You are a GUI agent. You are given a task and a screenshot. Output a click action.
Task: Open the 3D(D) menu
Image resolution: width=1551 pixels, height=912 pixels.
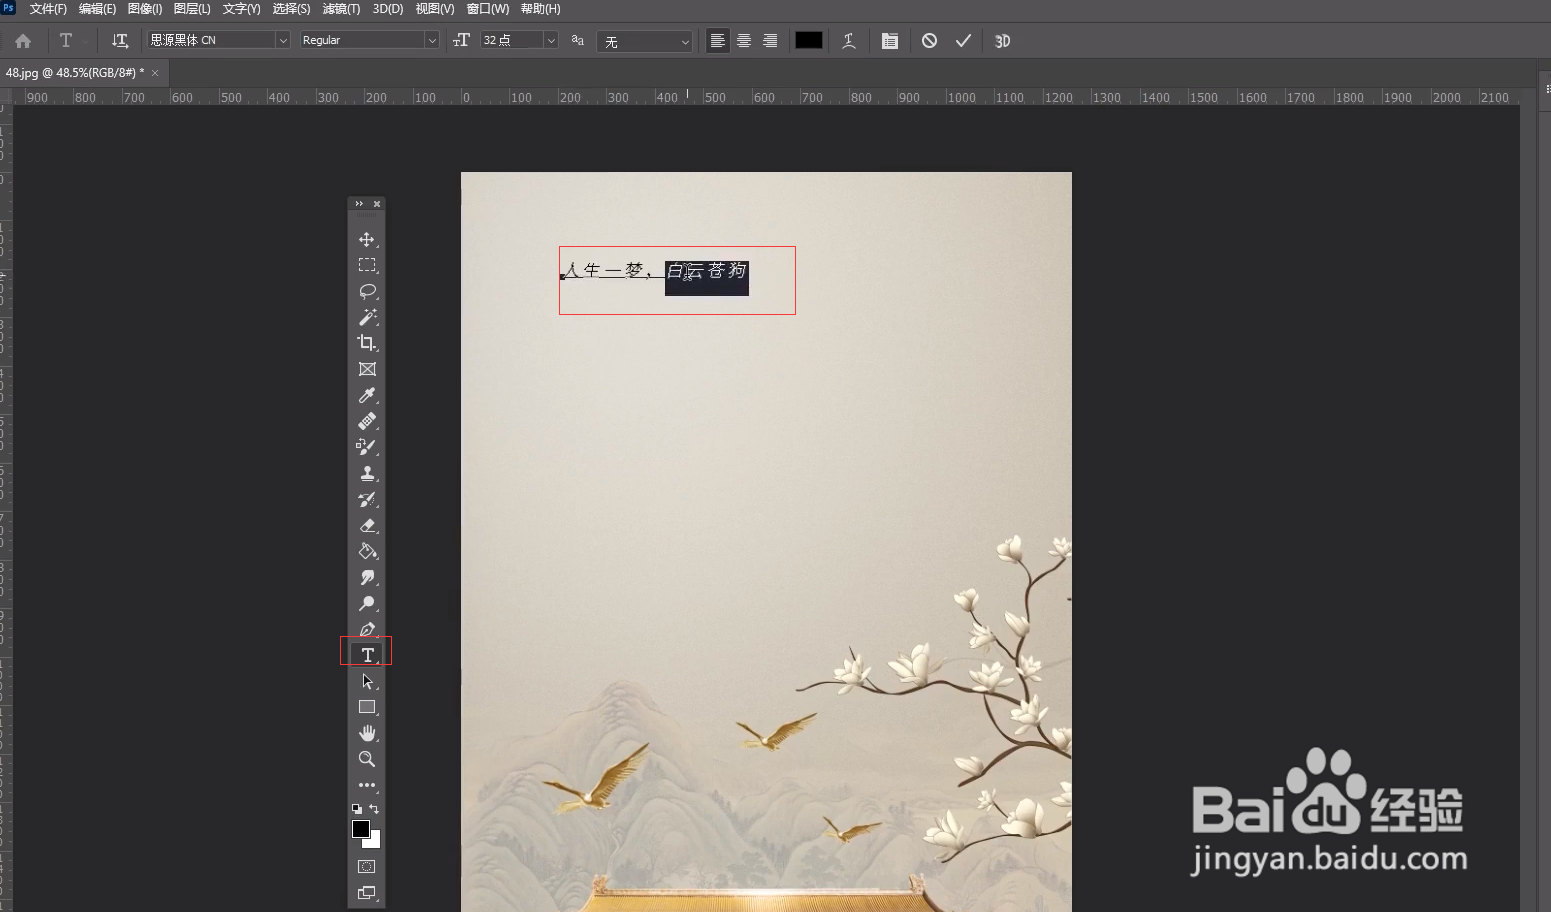pyautogui.click(x=388, y=9)
